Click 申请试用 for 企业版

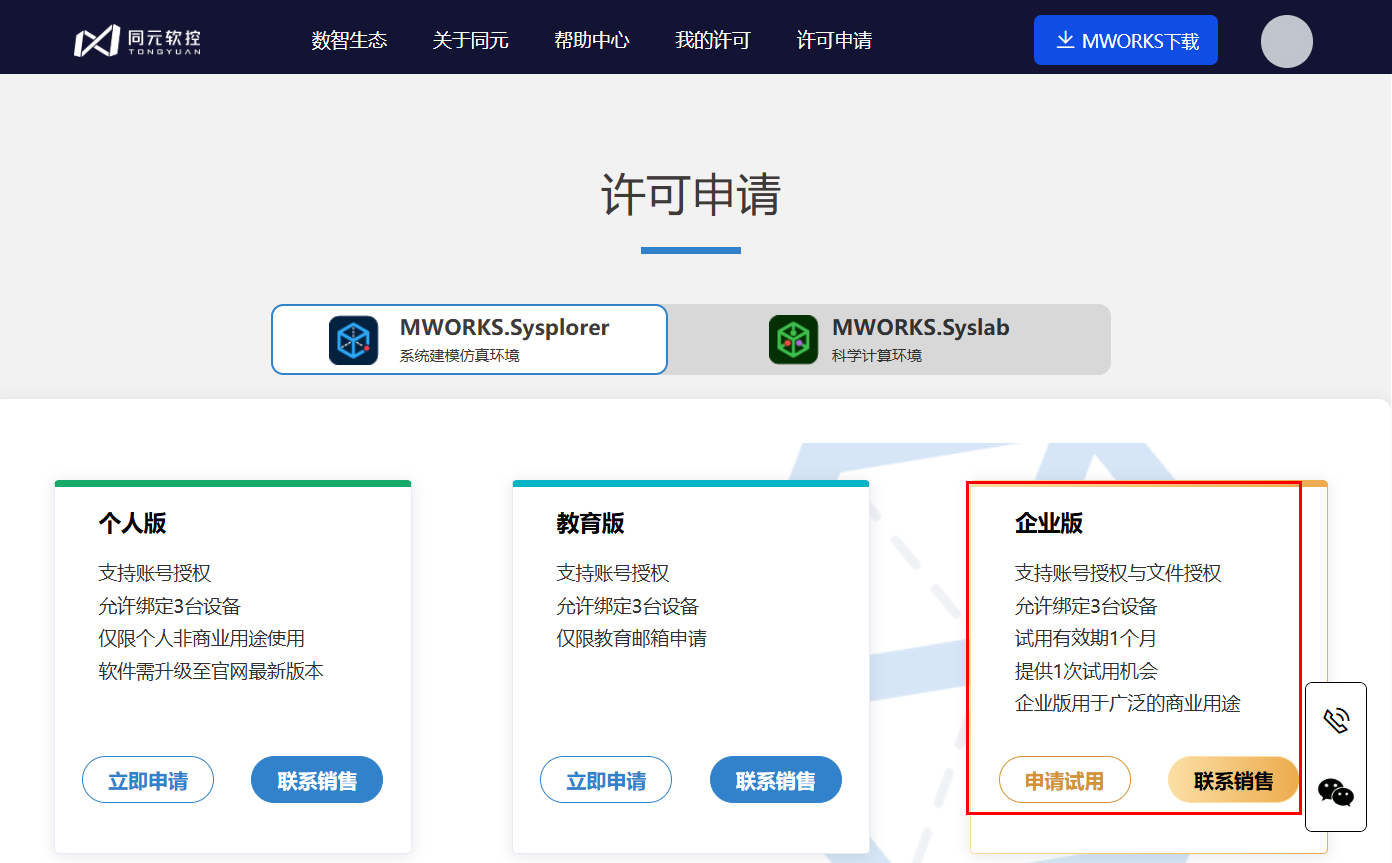(x=1064, y=780)
